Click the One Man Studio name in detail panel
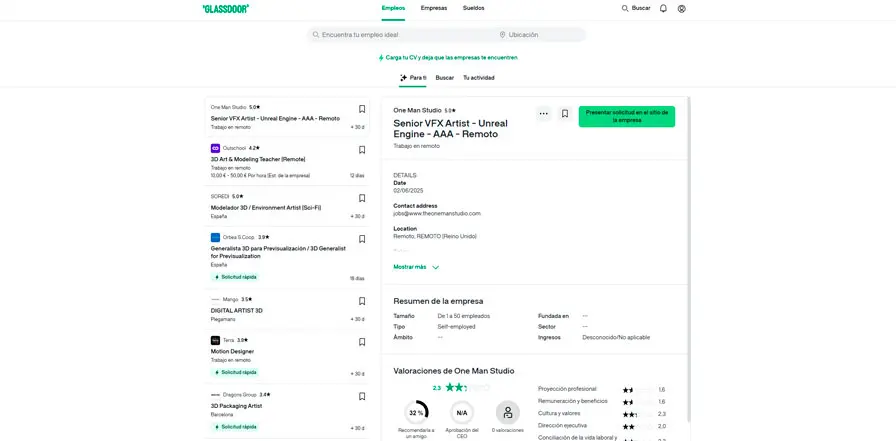Screen dimensions: 896x441 (417, 110)
